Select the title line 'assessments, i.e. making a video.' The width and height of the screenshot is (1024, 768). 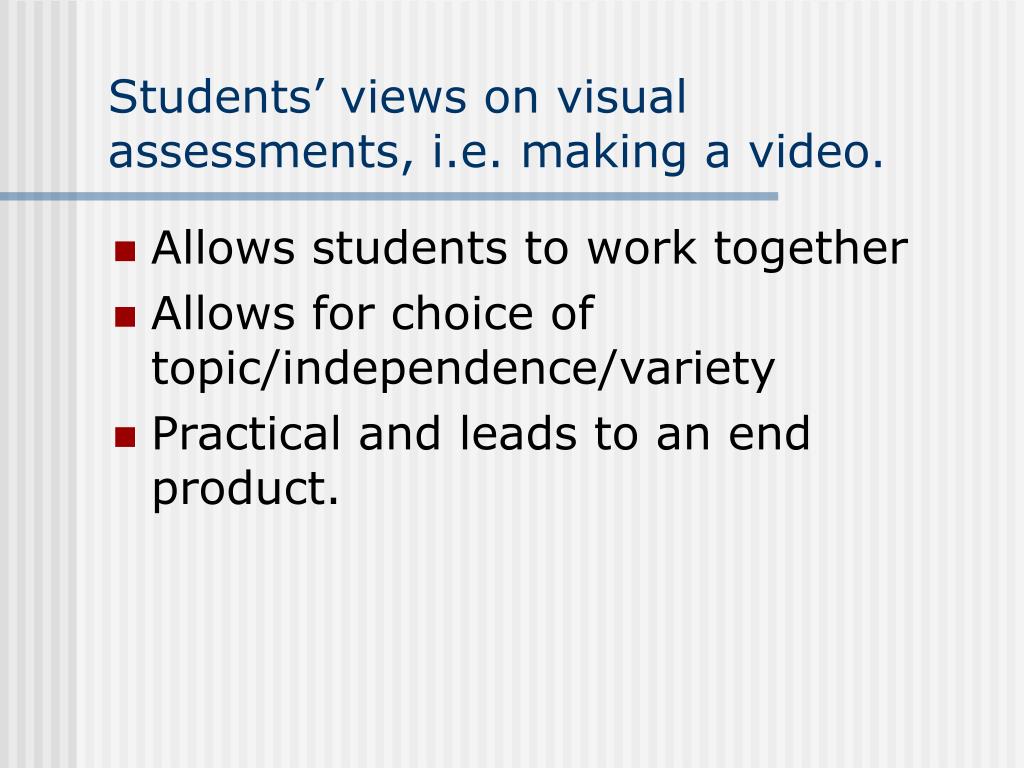coord(496,153)
